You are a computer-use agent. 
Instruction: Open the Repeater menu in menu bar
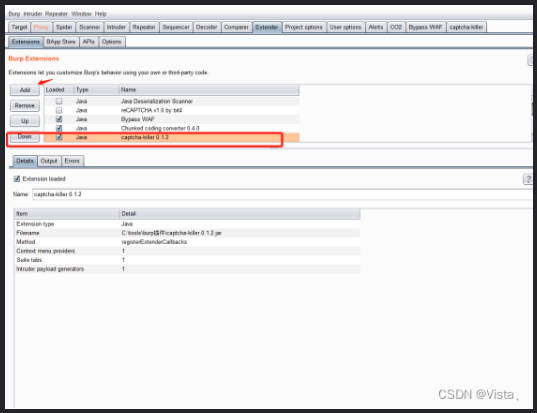pos(56,14)
